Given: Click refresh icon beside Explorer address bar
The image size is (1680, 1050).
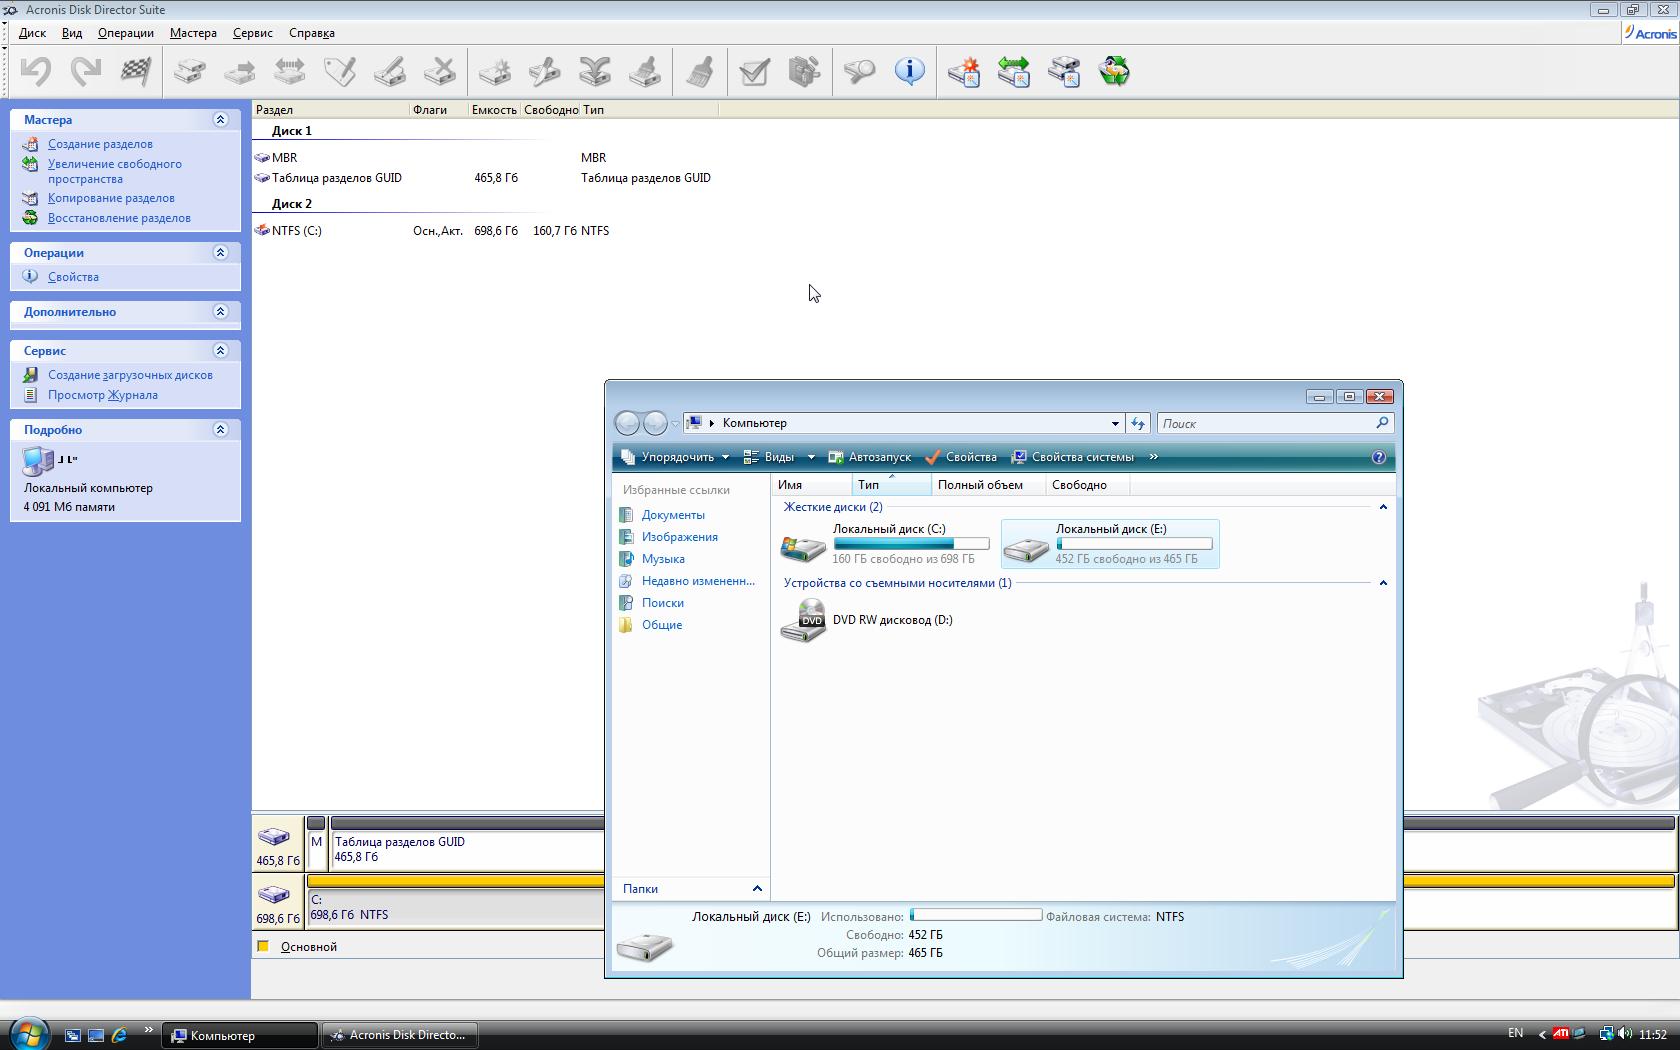Looking at the screenshot, I should (x=1138, y=423).
